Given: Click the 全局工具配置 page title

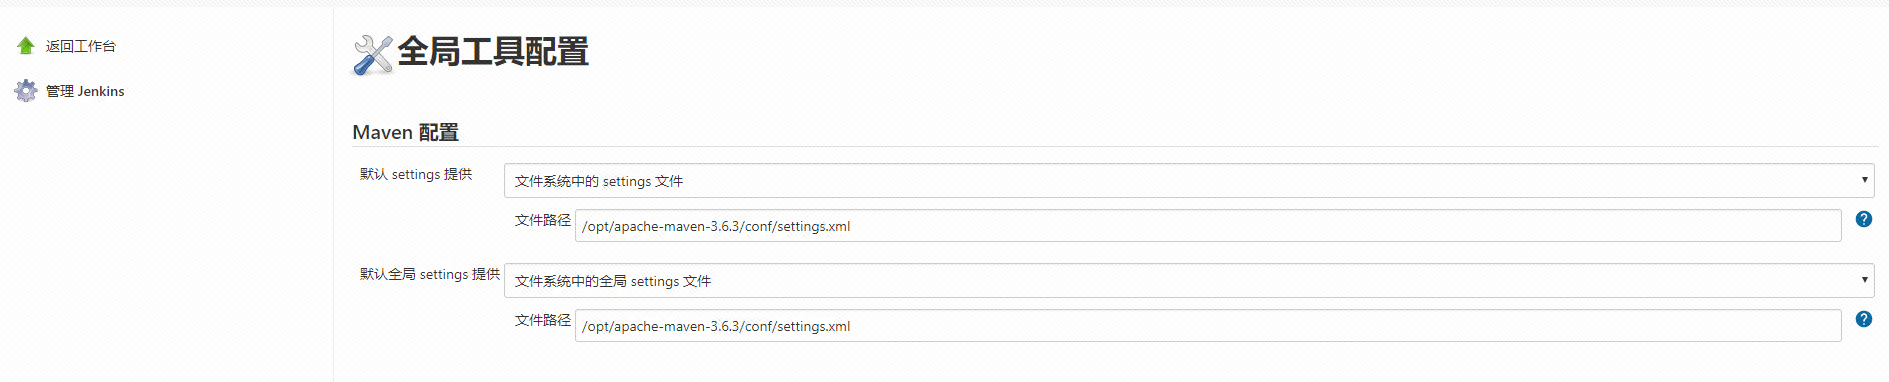Looking at the screenshot, I should click(493, 52).
